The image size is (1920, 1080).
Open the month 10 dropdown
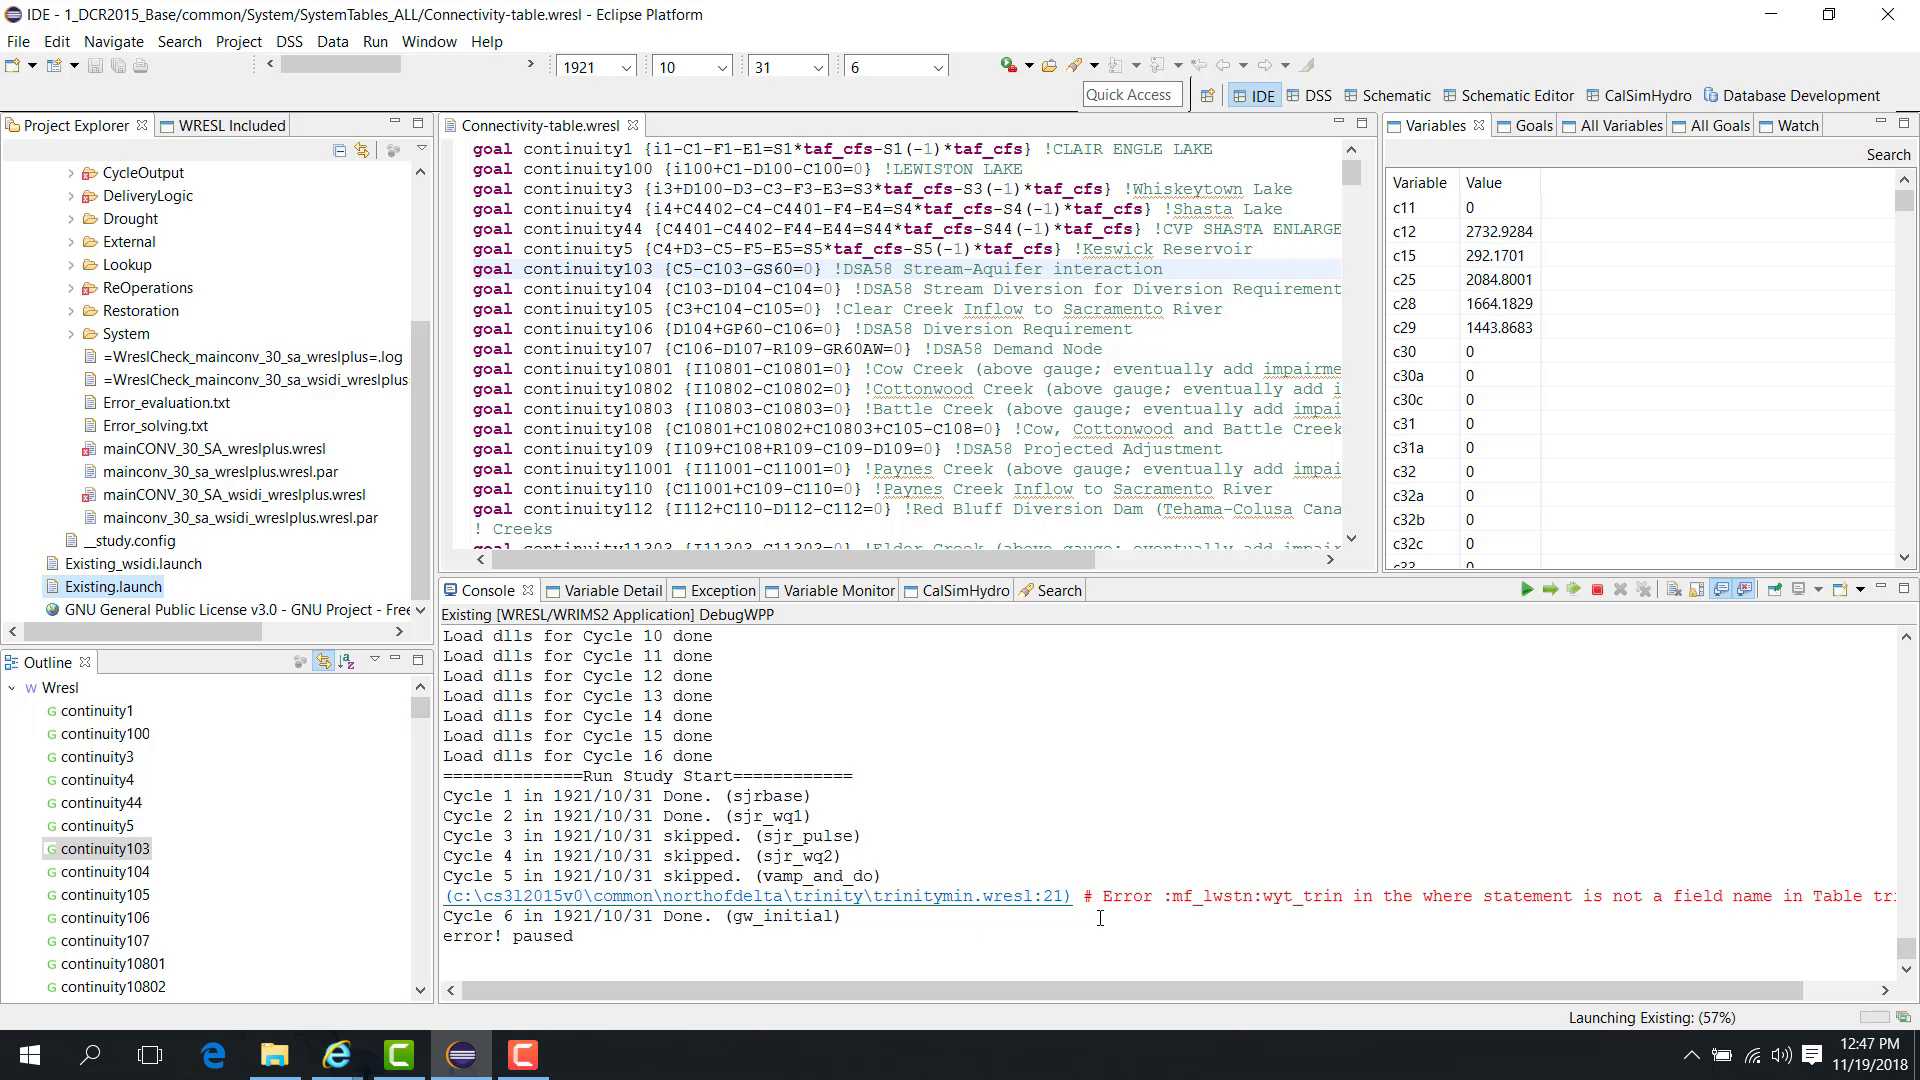722,67
